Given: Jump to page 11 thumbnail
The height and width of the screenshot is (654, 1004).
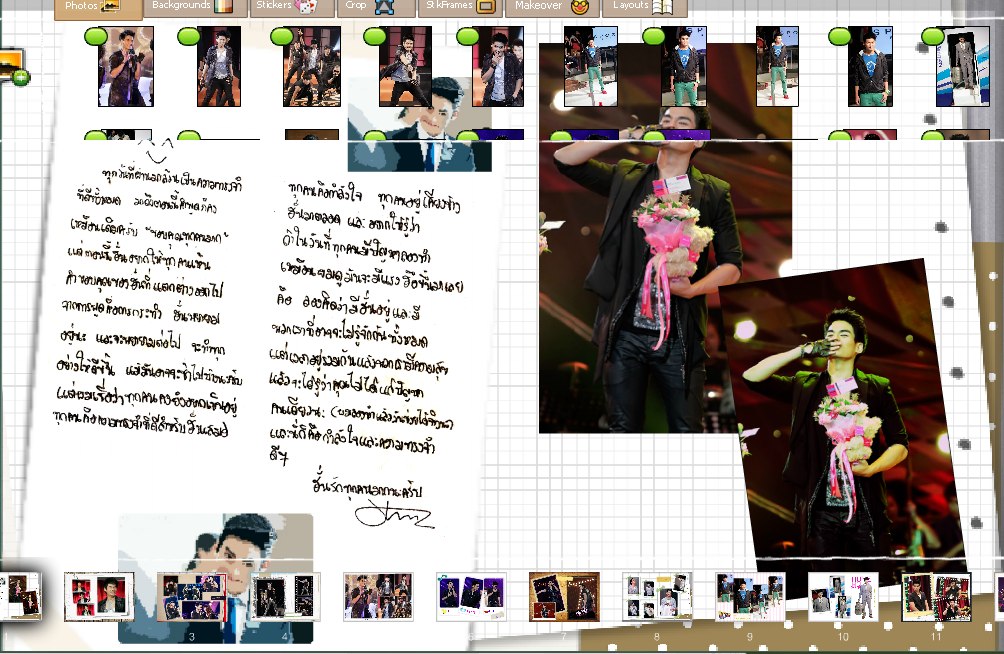Looking at the screenshot, I should [936, 597].
